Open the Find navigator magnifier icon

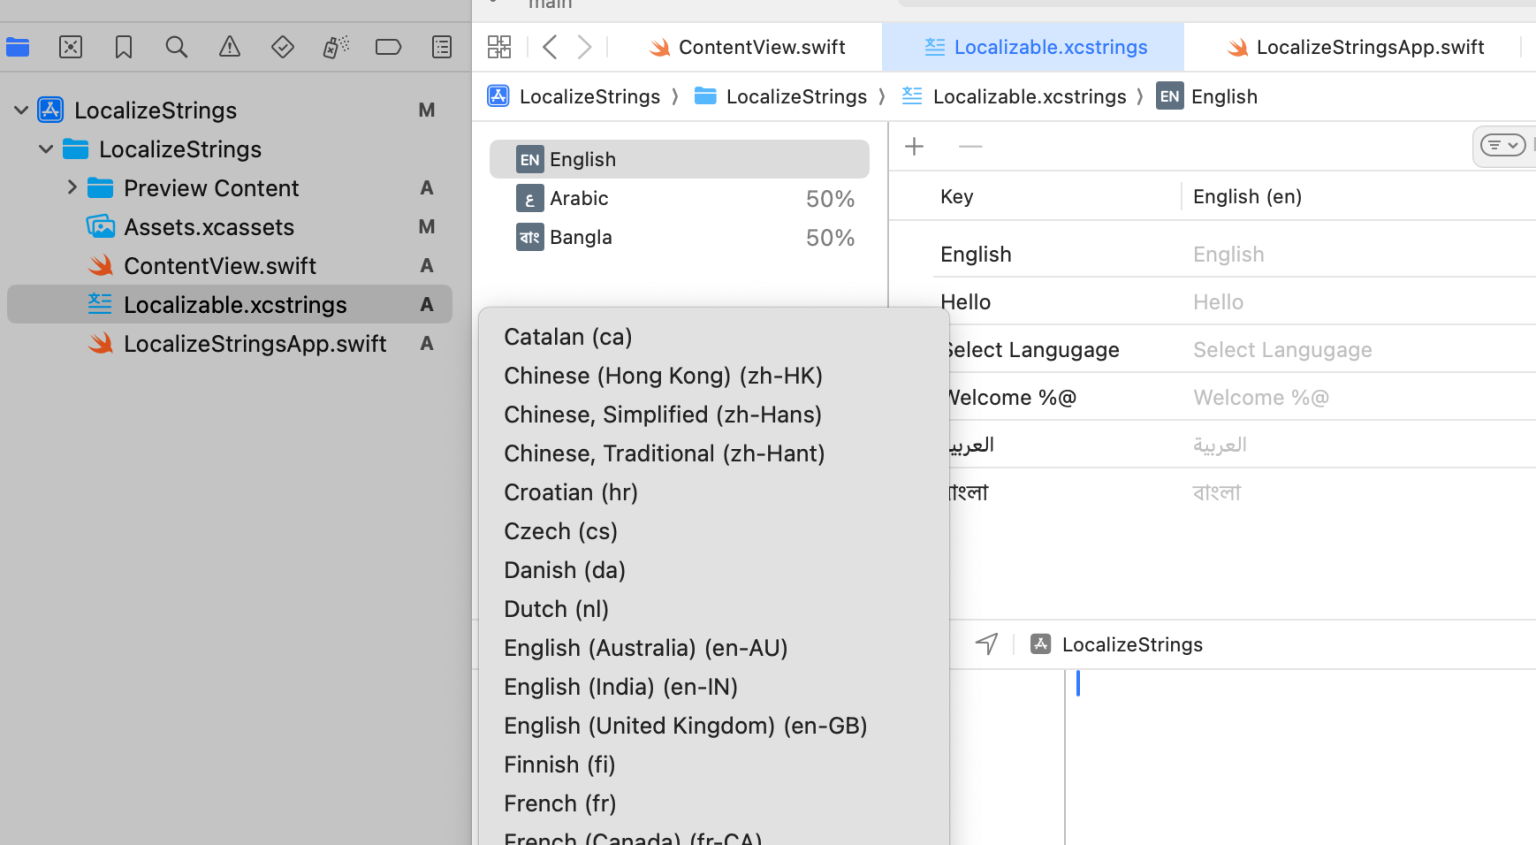tap(176, 47)
